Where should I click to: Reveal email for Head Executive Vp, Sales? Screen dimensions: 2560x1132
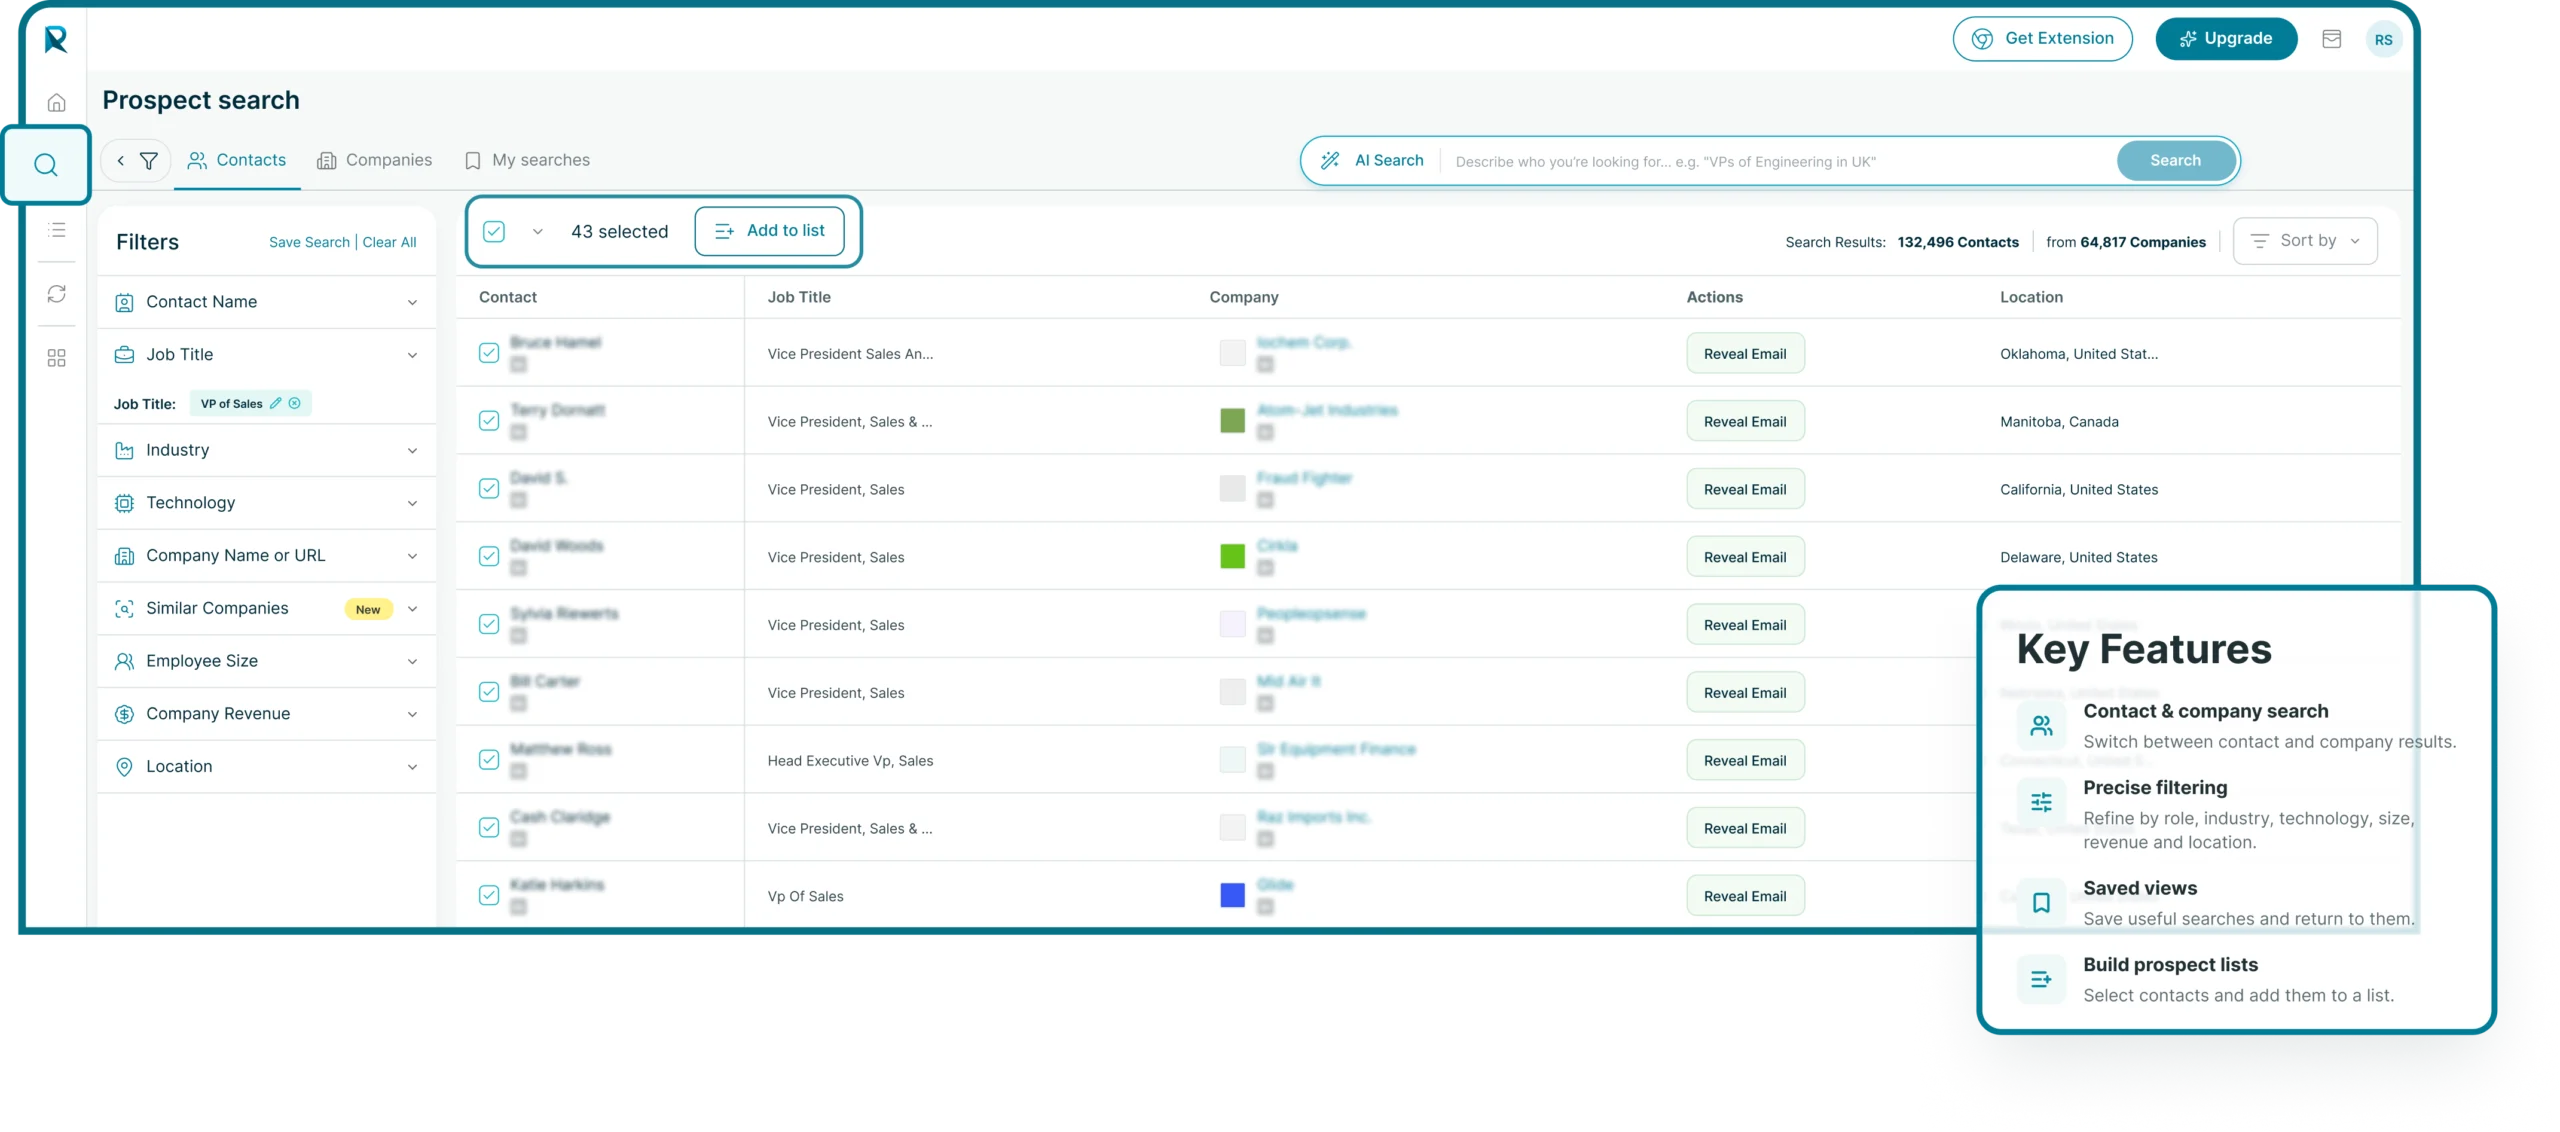[1745, 760]
